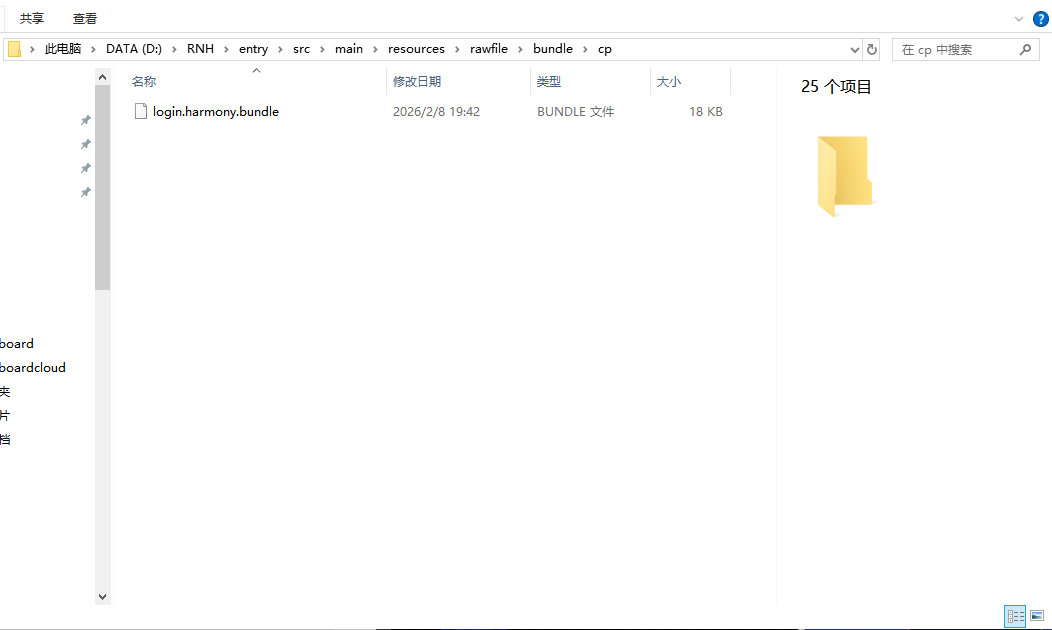Open the 共享 ribbon tab
The height and width of the screenshot is (630, 1052).
pos(32,18)
